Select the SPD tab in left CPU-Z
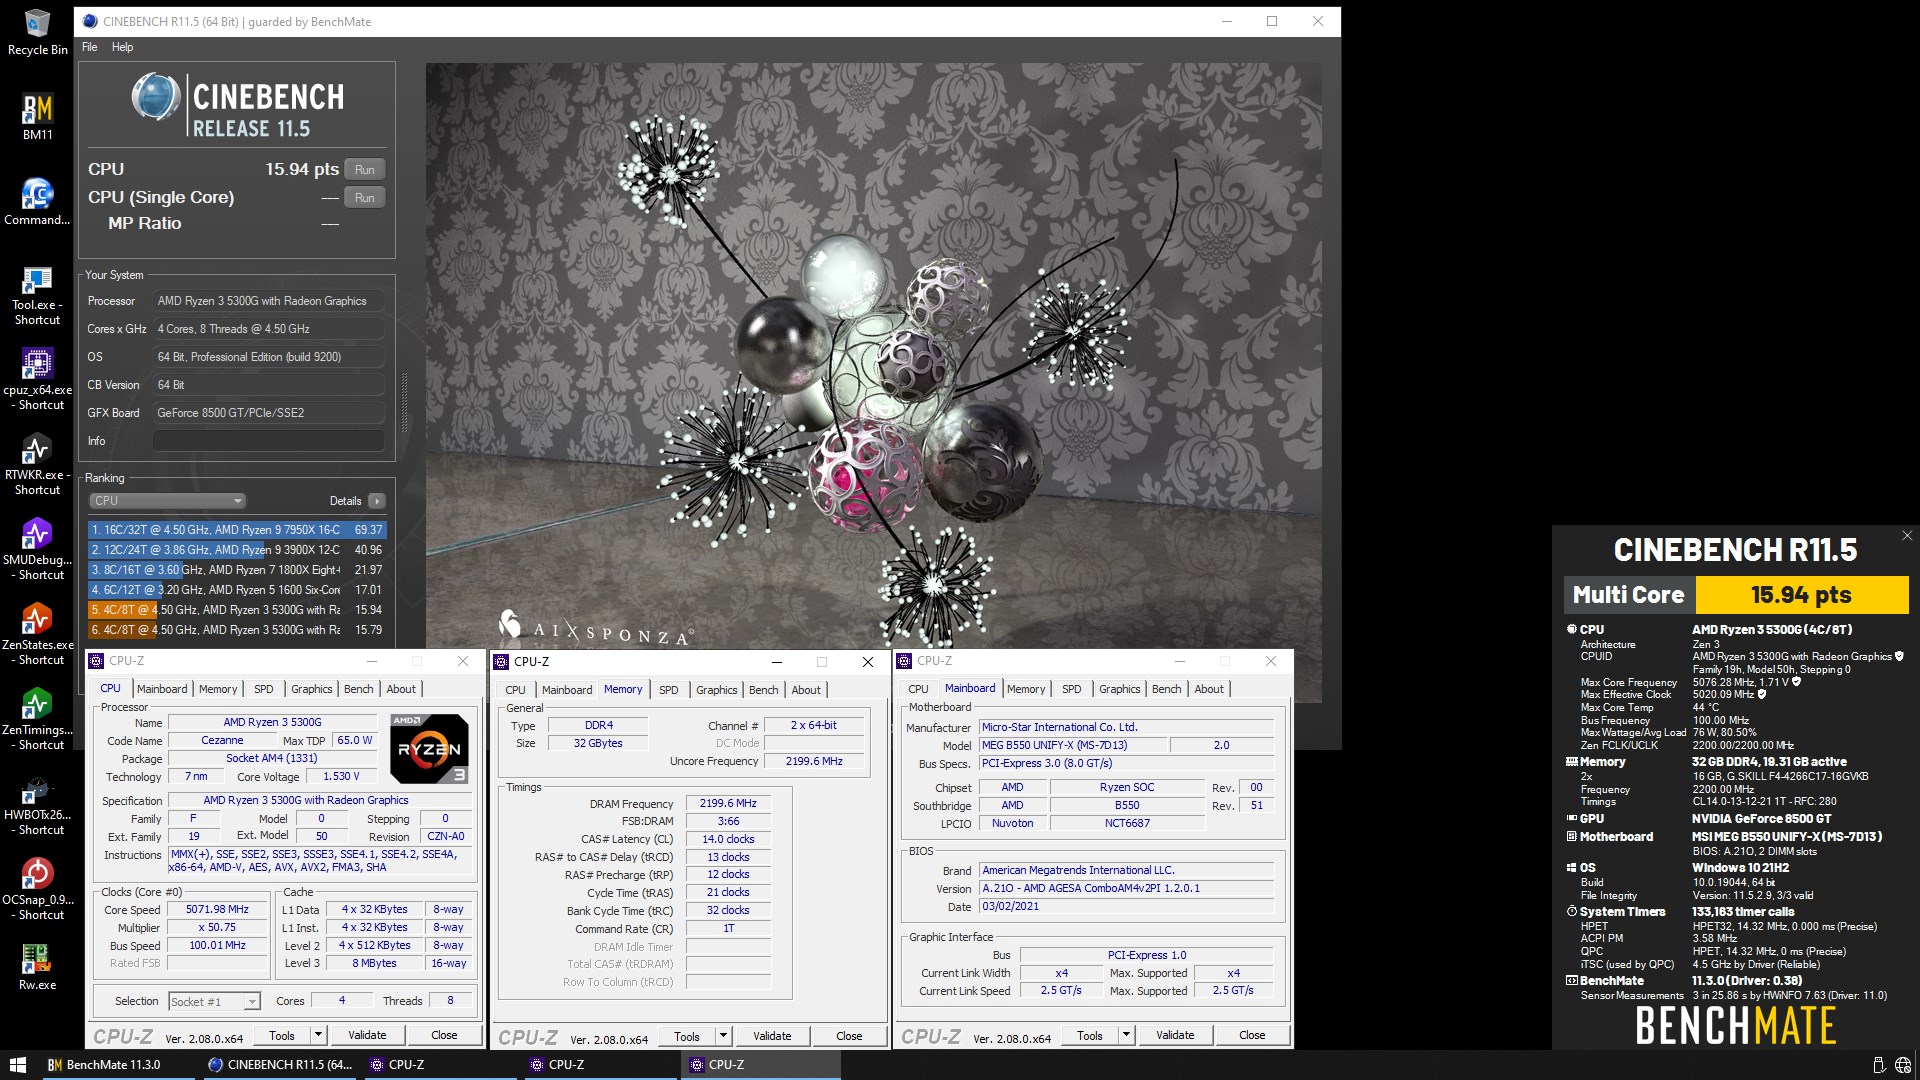1920x1080 pixels. [264, 689]
